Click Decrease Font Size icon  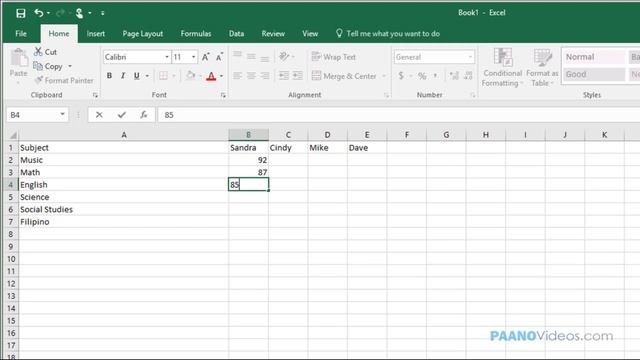(219, 57)
